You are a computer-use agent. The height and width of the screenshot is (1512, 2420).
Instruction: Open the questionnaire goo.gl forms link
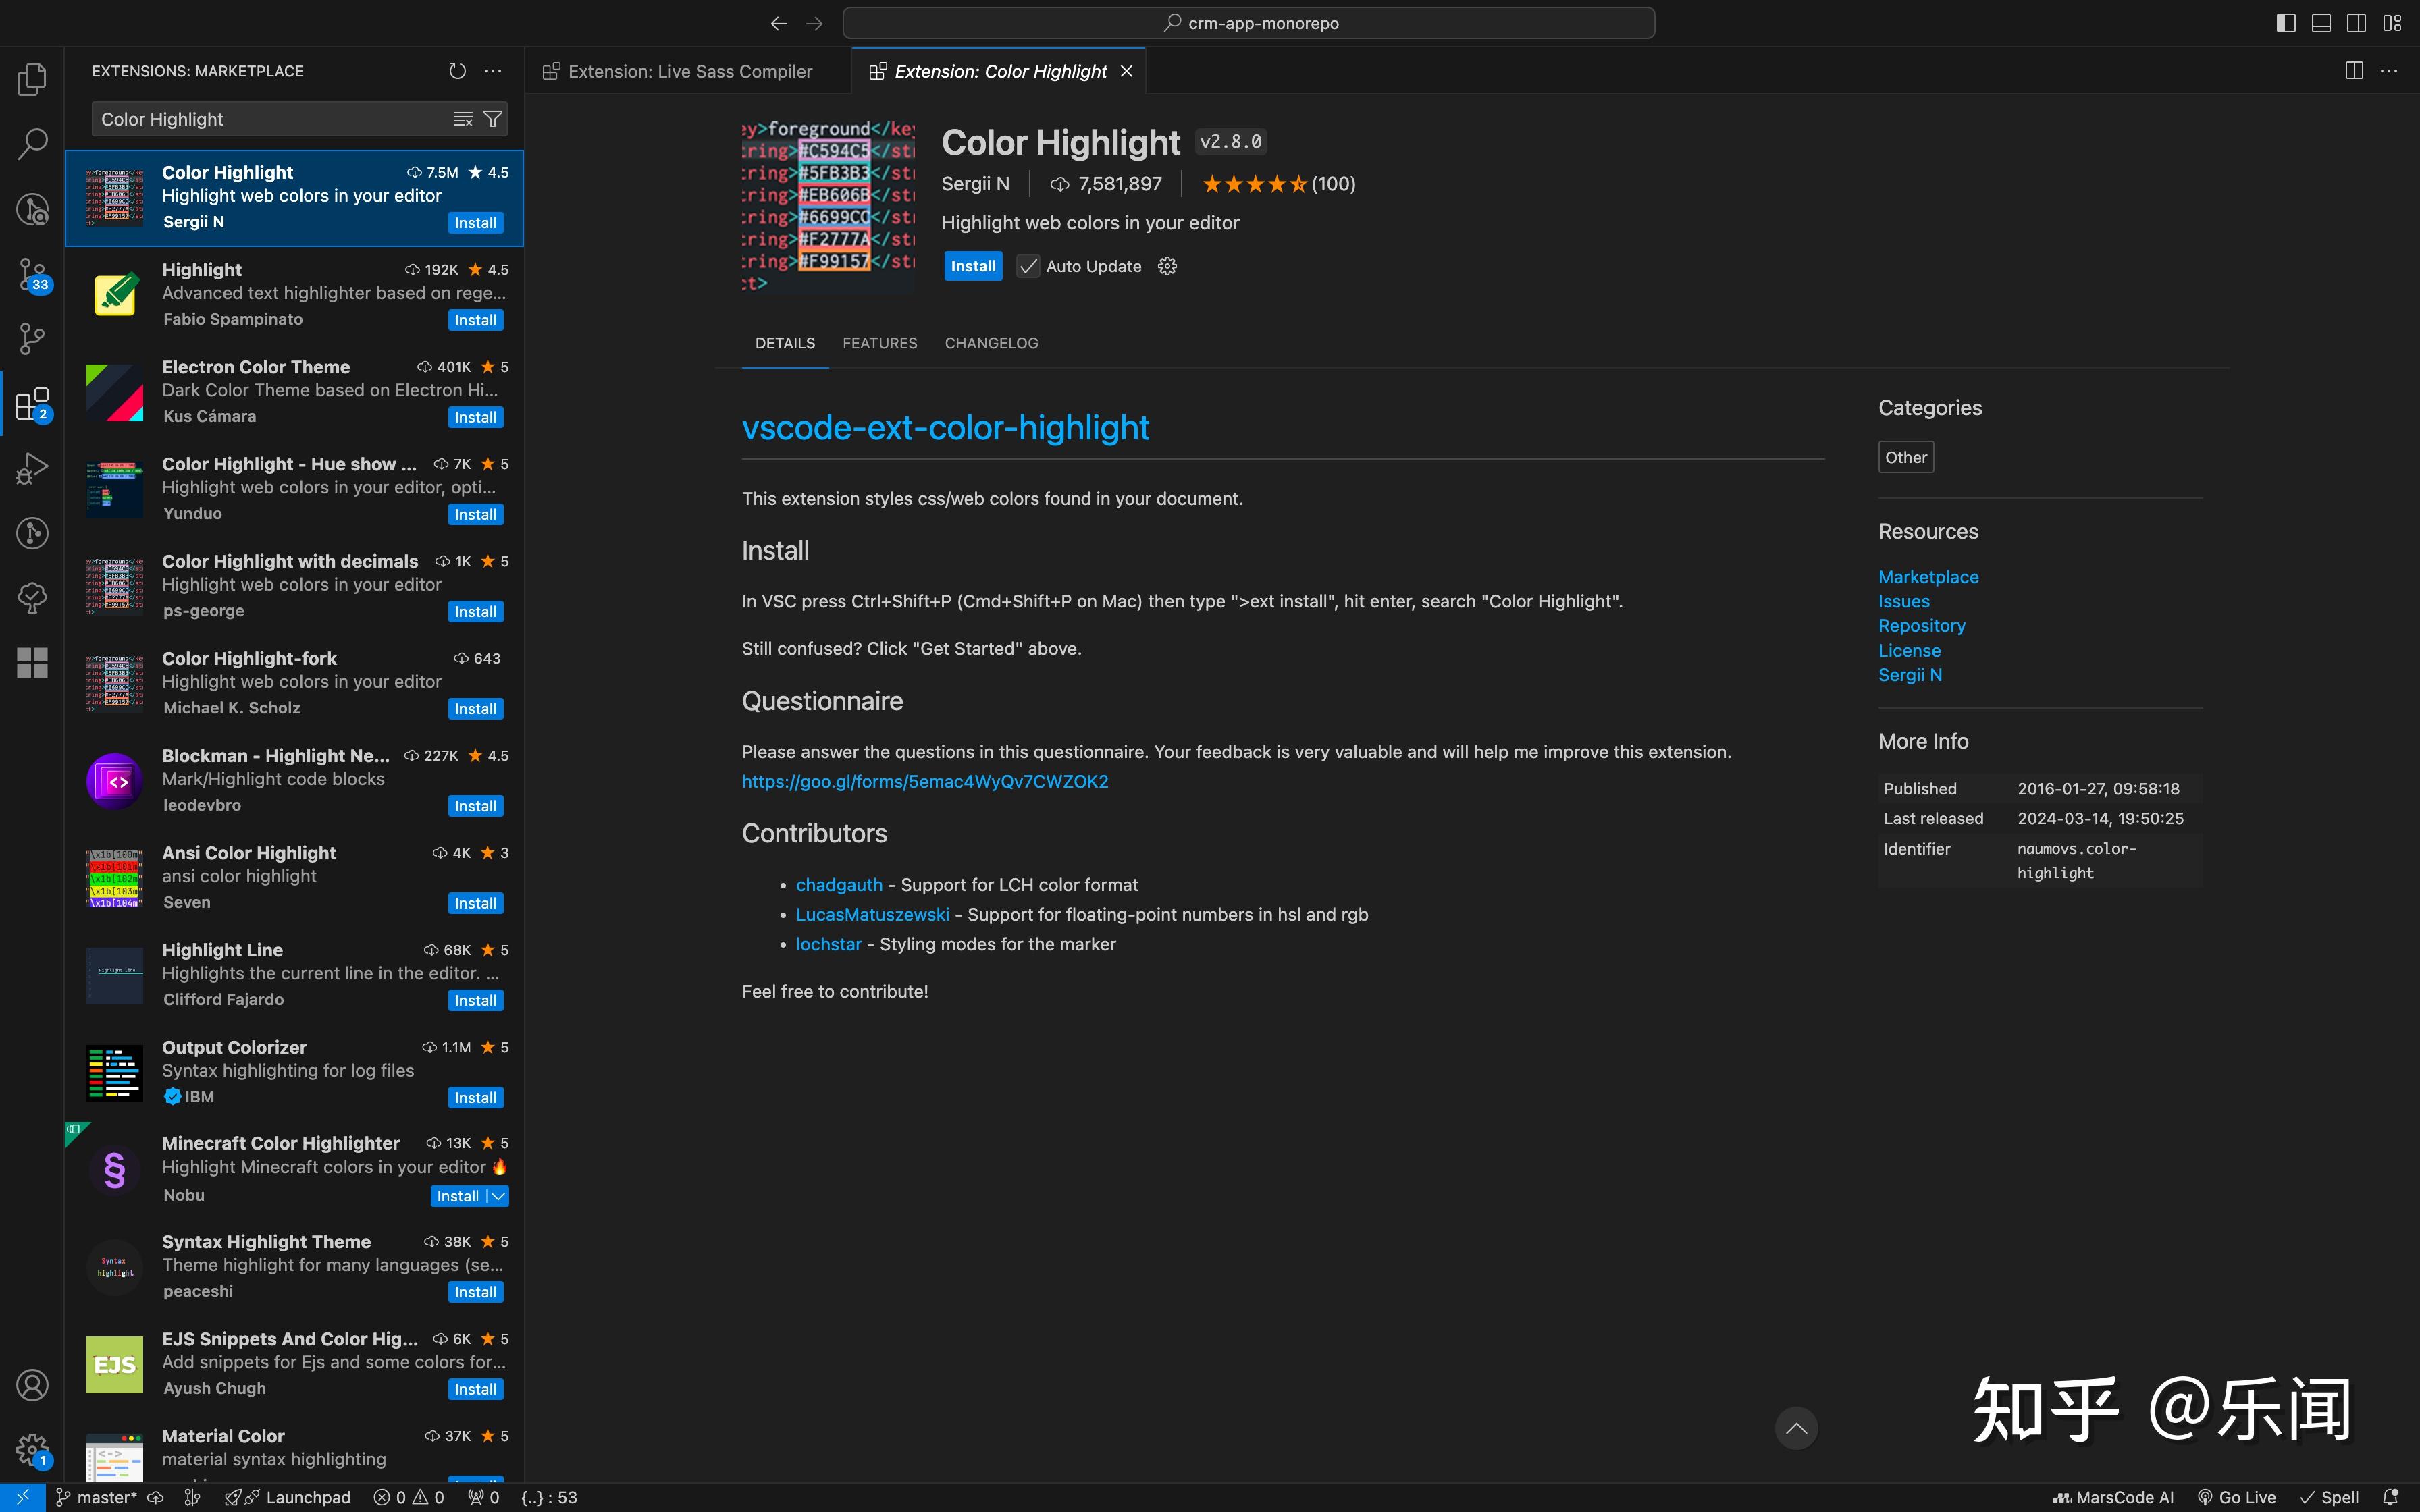click(925, 781)
